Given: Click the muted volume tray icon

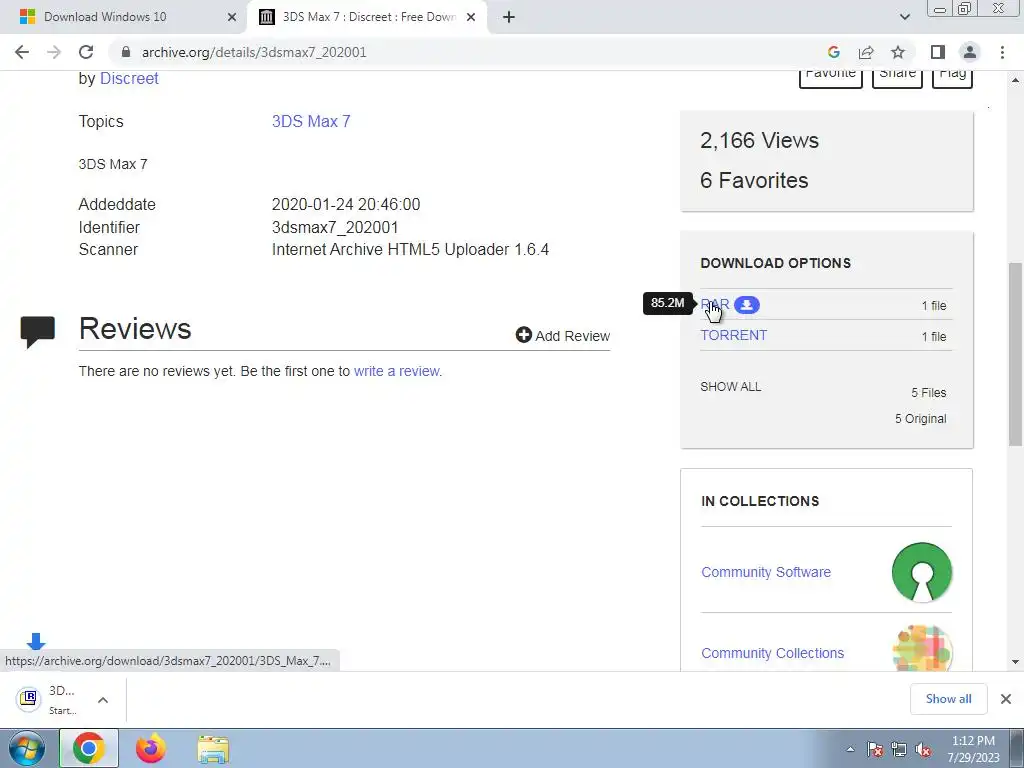Looking at the screenshot, I should [x=923, y=750].
